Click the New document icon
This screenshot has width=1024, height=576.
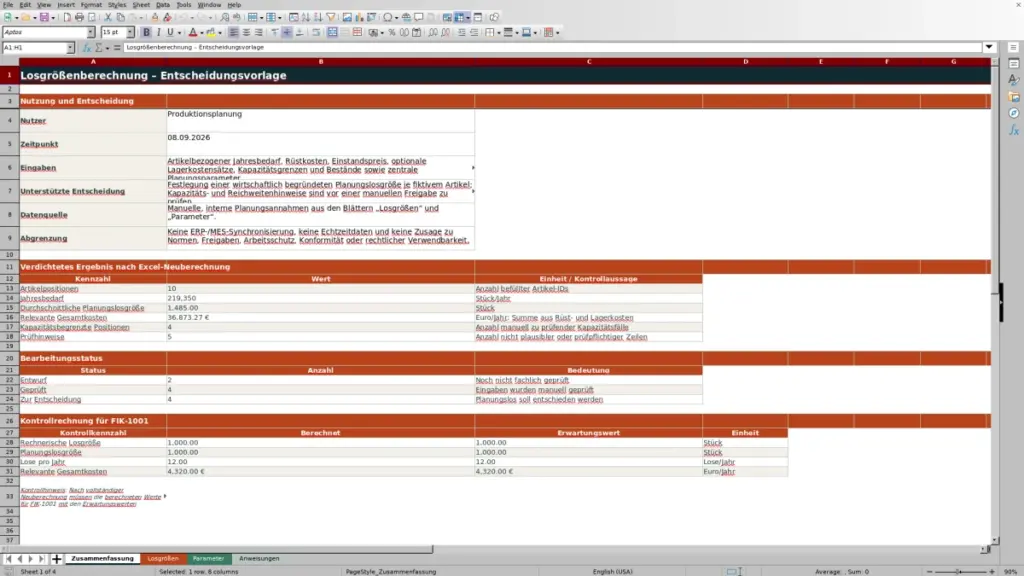pos(8,18)
